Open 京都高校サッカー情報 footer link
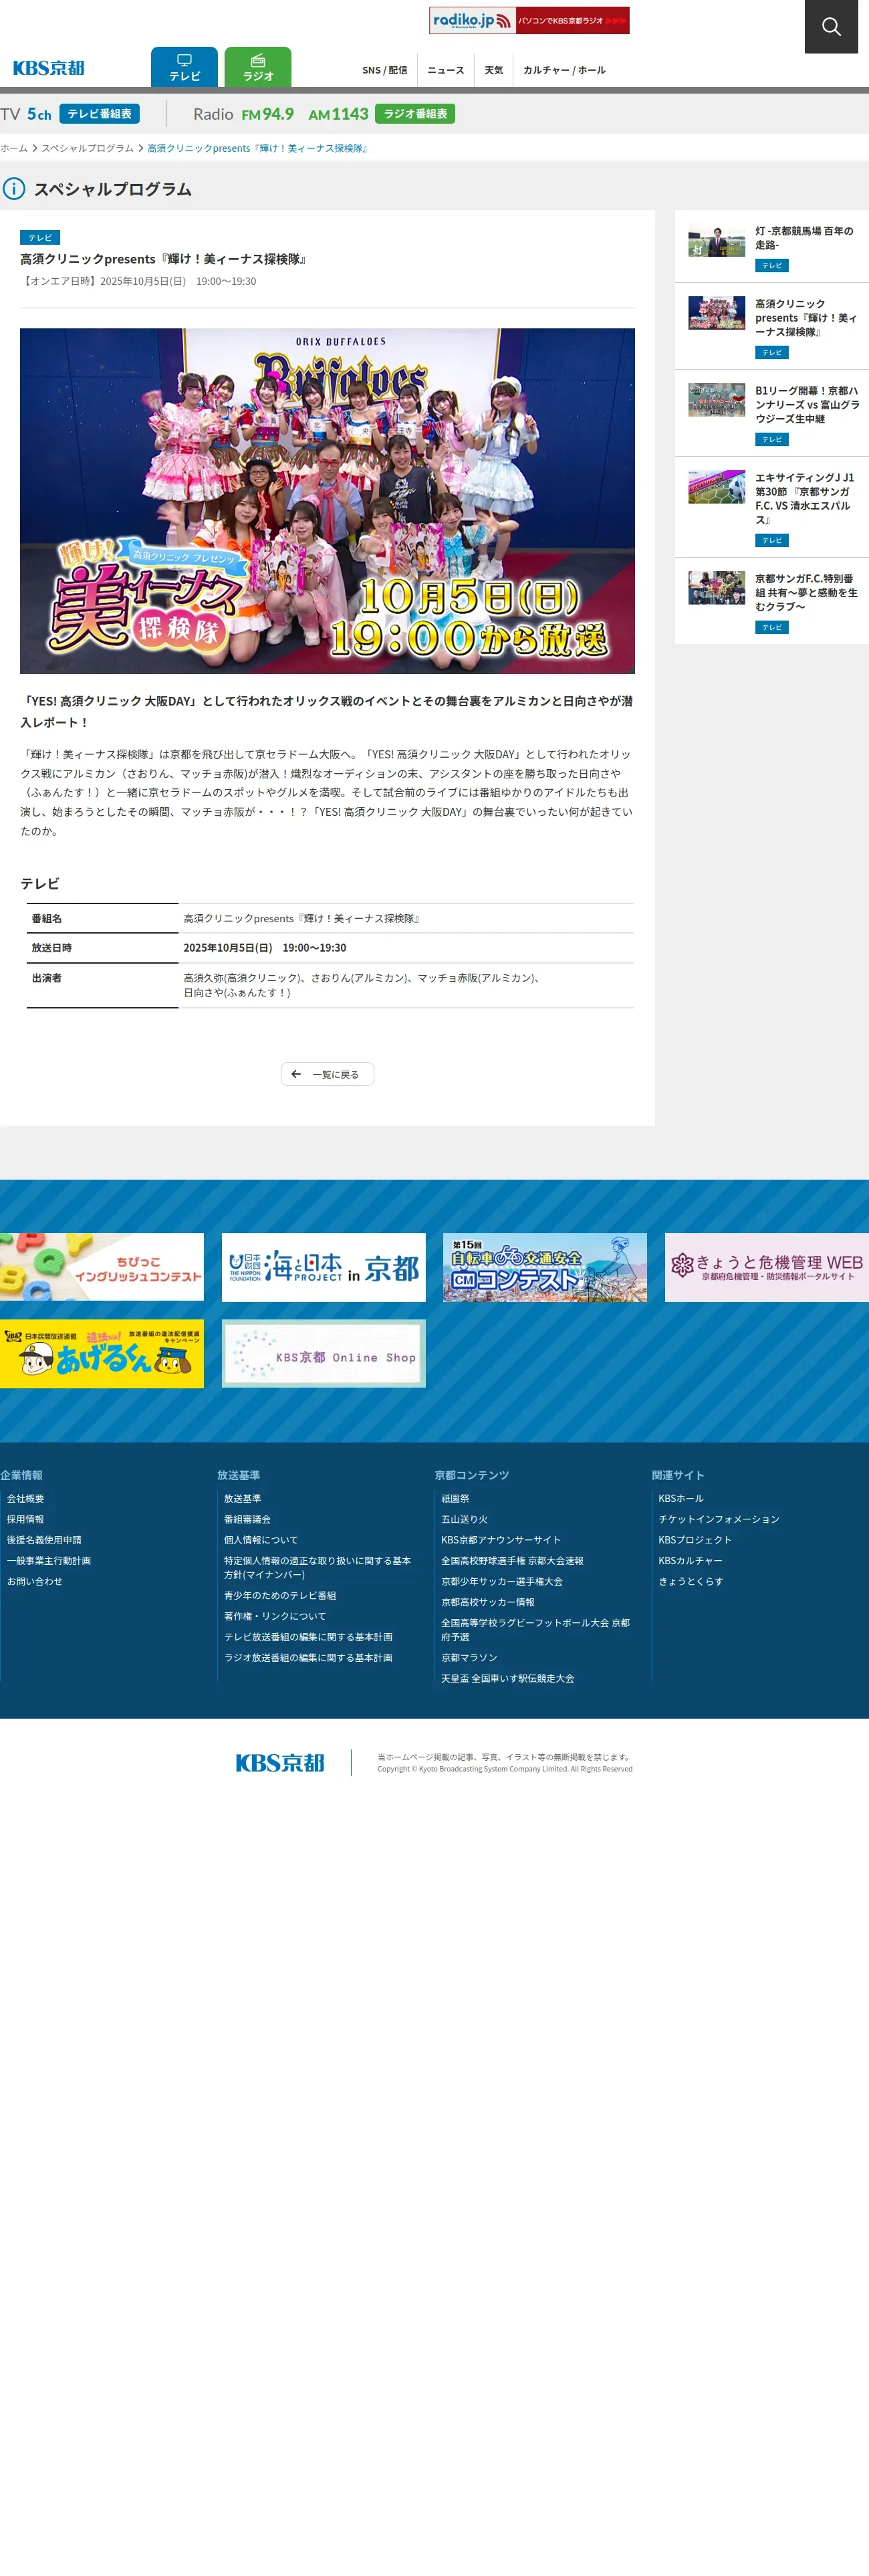The height and width of the screenshot is (2576, 869). (488, 1603)
